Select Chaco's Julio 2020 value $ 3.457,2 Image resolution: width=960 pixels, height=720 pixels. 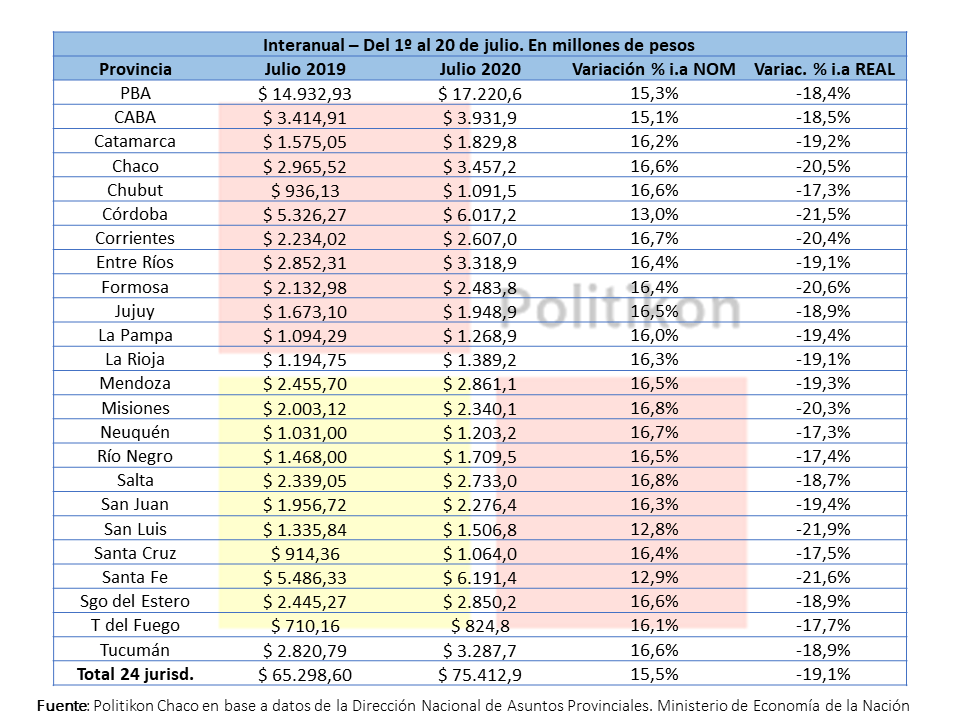(480, 167)
